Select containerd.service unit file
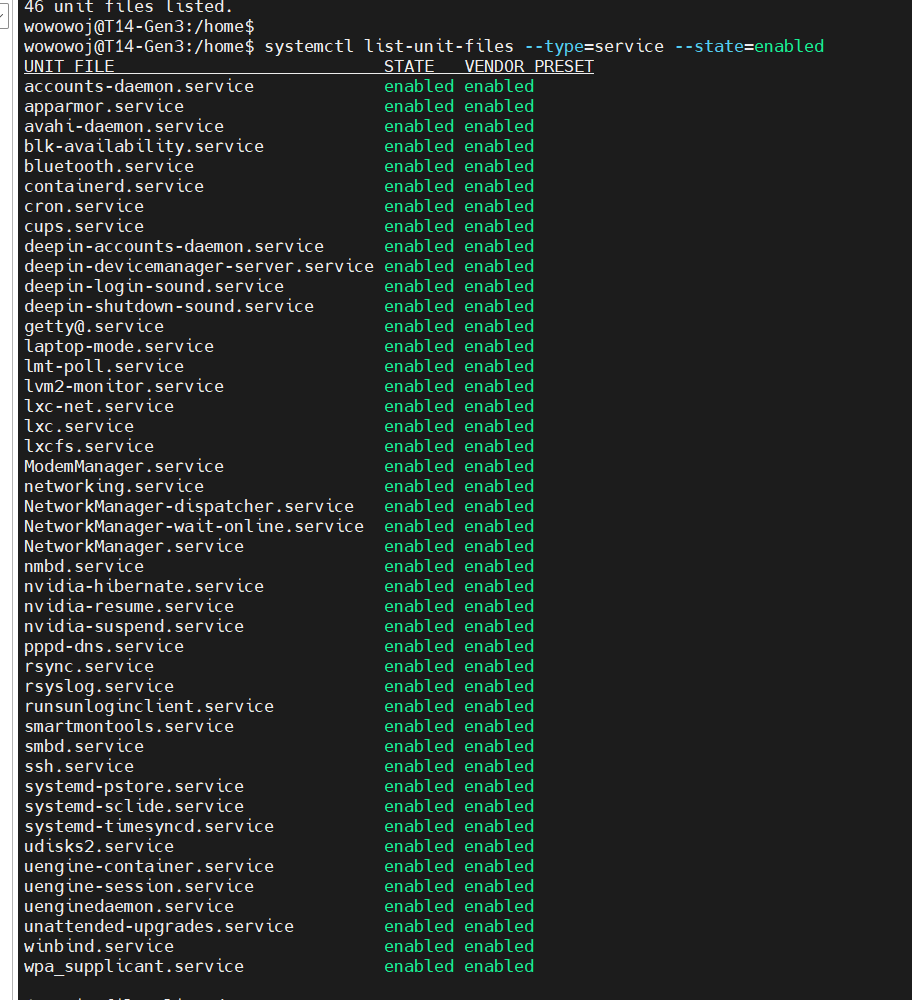The height and width of the screenshot is (1000, 912). point(114,186)
